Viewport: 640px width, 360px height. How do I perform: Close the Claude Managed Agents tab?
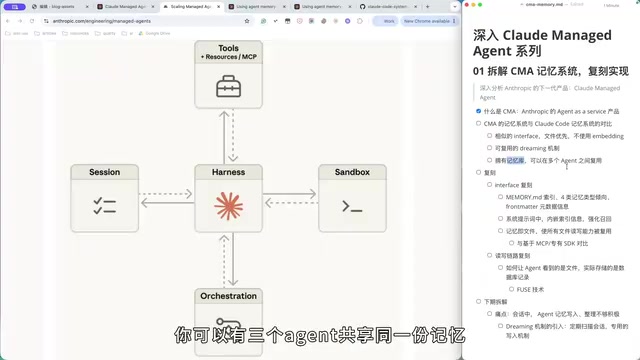click(153, 7)
